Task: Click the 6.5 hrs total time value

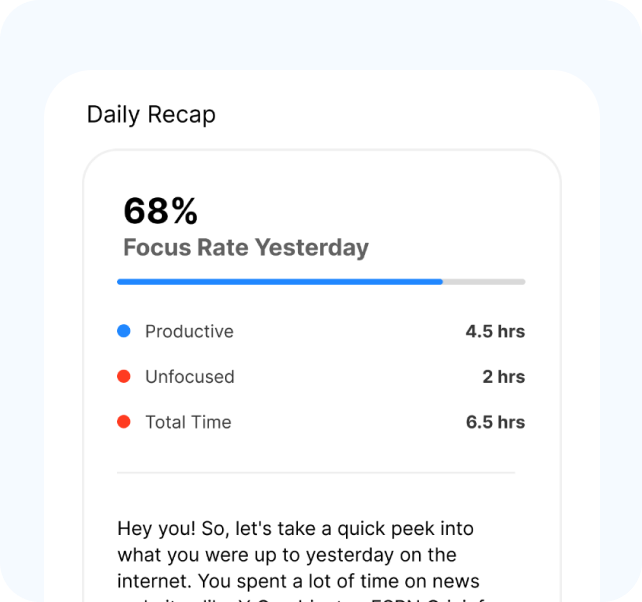Action: pos(495,422)
